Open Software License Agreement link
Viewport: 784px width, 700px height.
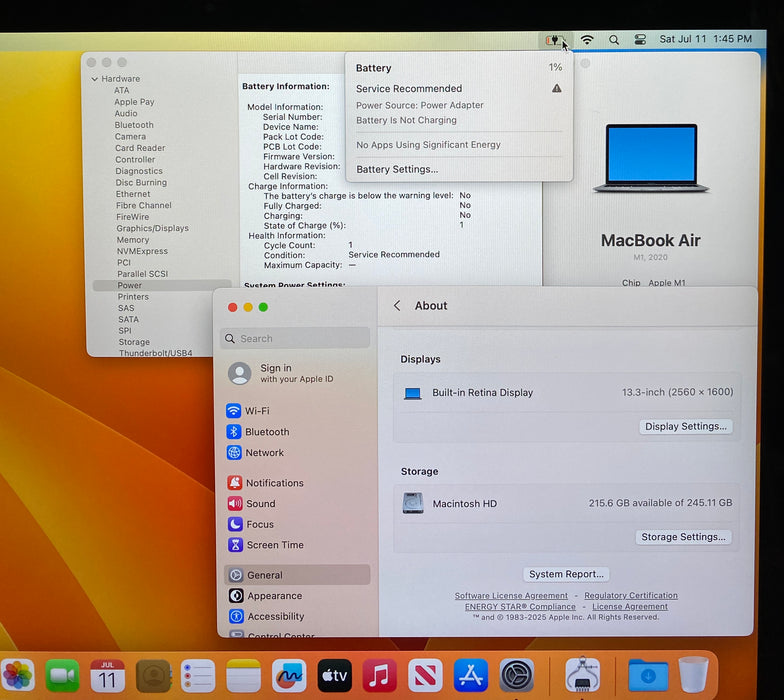pyautogui.click(x=511, y=596)
